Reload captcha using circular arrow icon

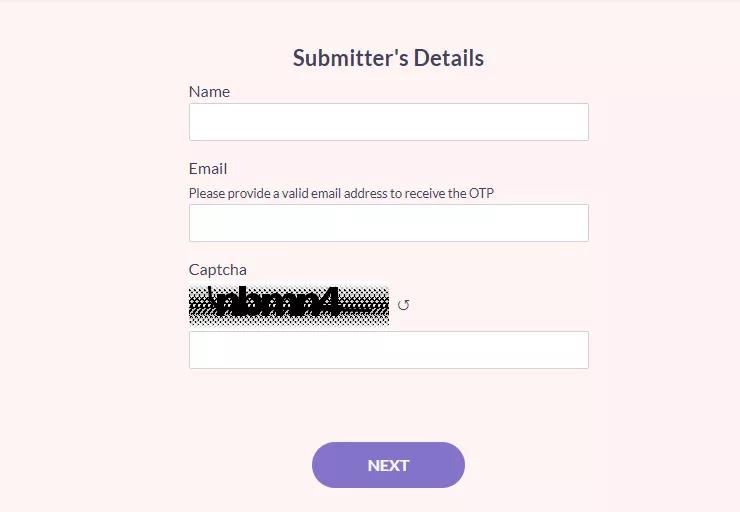point(403,305)
